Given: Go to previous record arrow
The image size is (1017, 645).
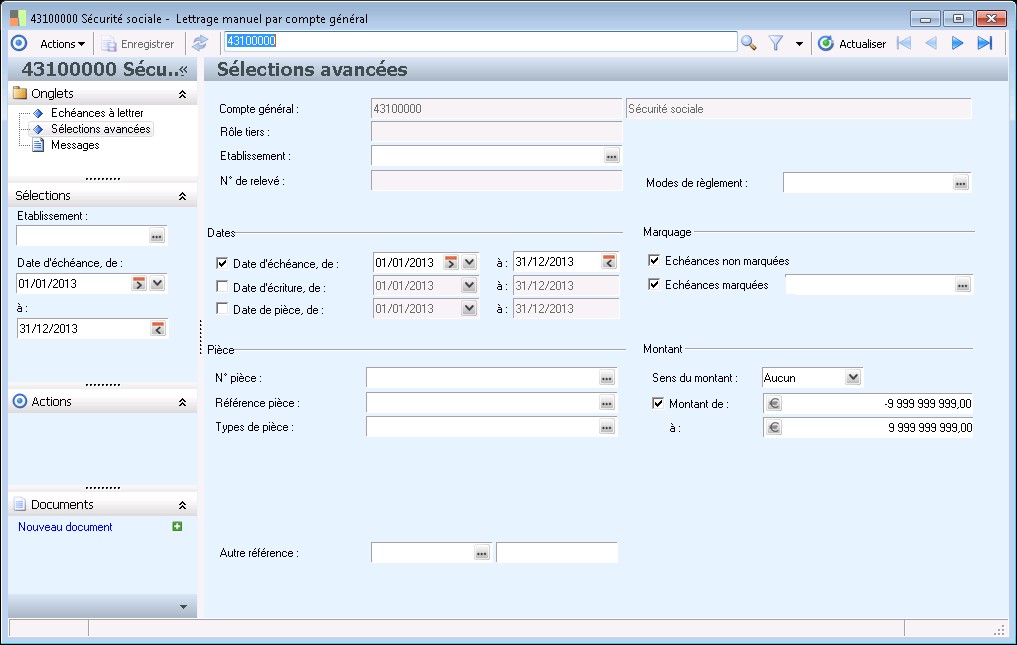Looking at the screenshot, I should click(x=931, y=43).
